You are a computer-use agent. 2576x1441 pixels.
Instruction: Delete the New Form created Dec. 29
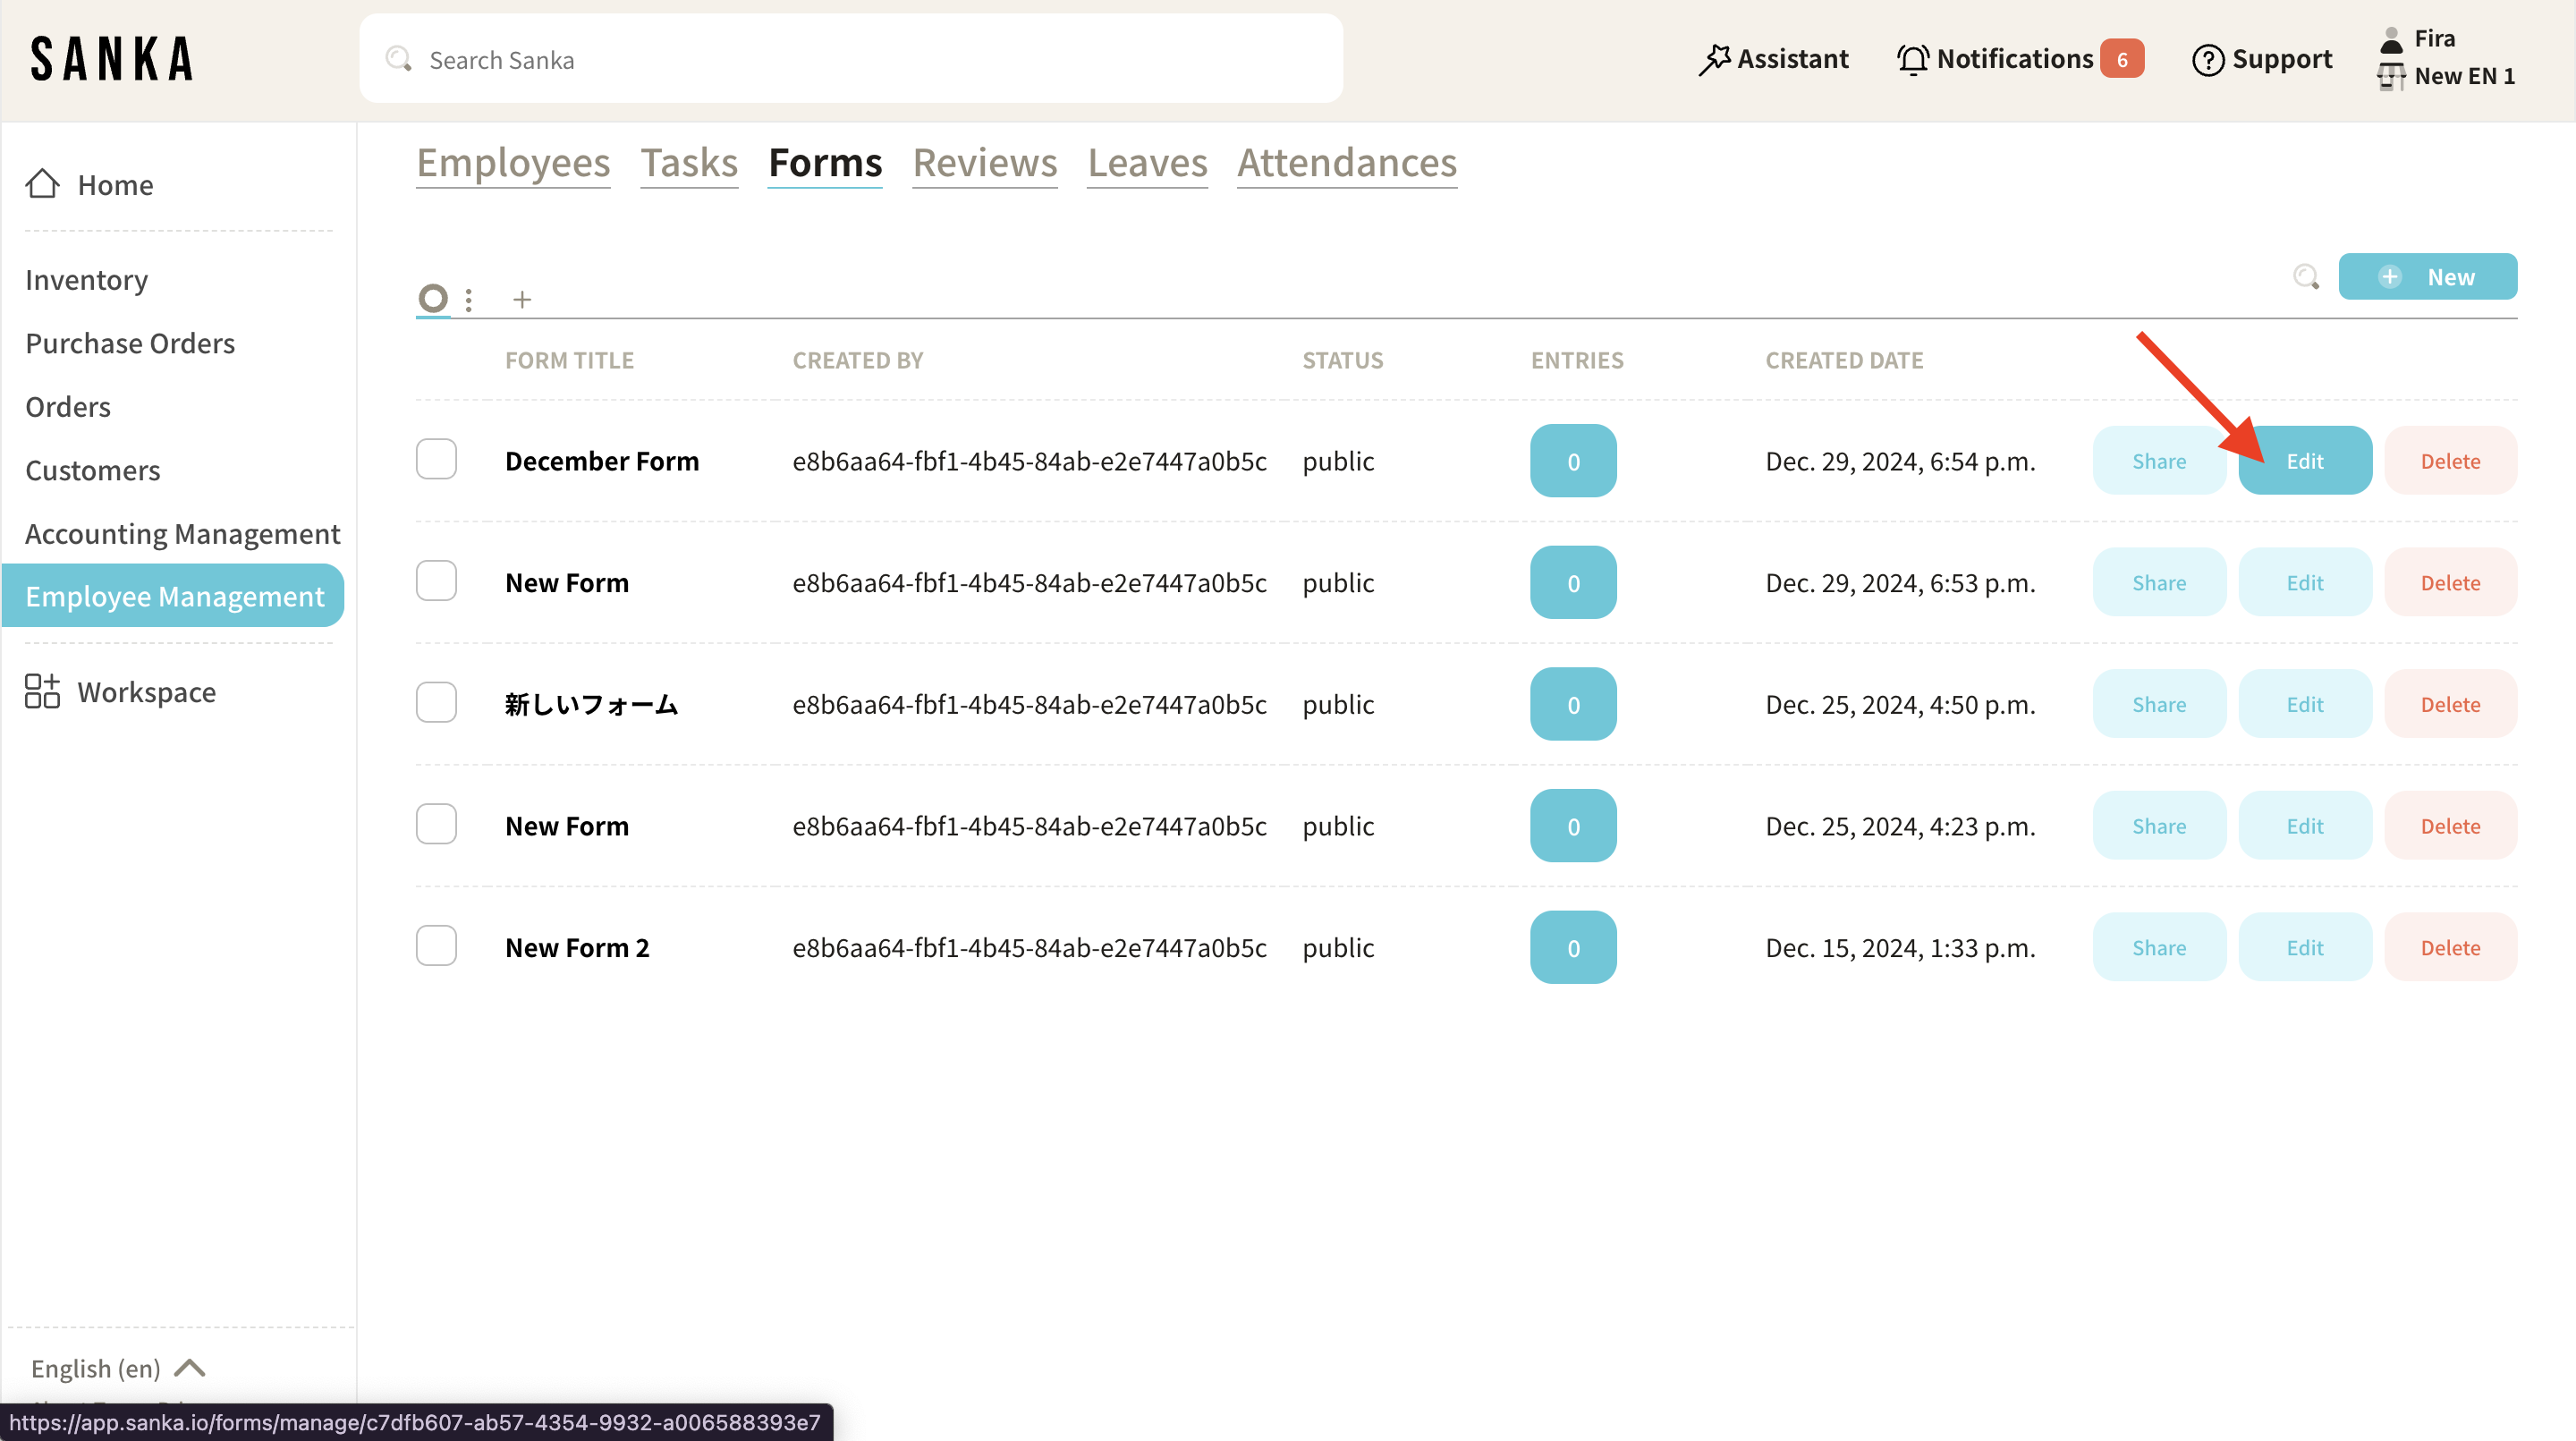coord(2450,583)
